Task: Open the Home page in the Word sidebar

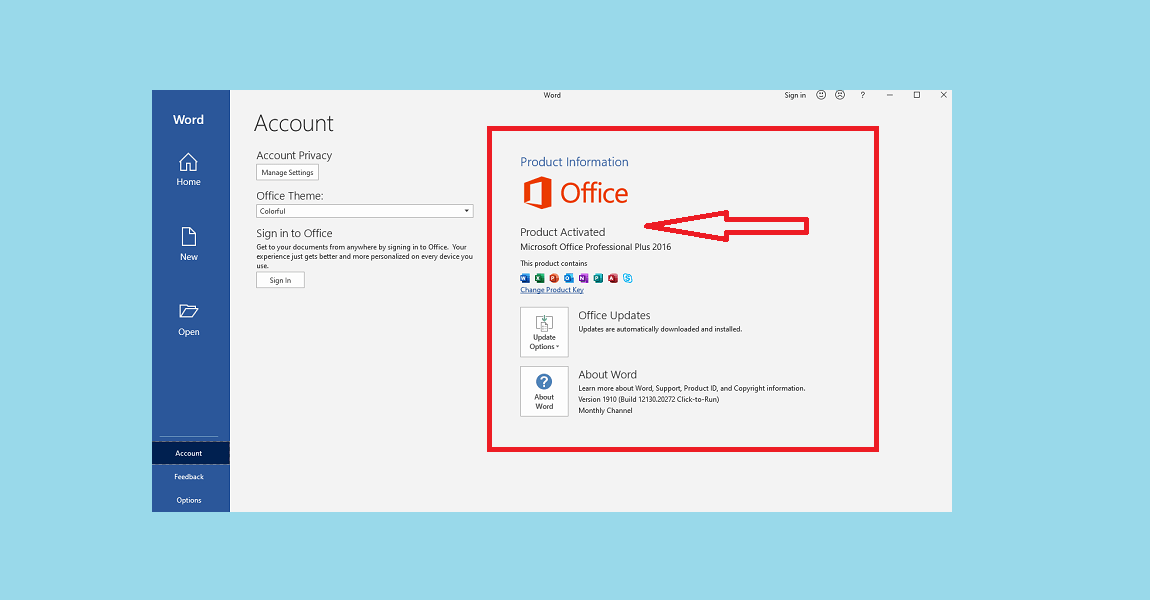Action: pyautogui.click(x=188, y=169)
